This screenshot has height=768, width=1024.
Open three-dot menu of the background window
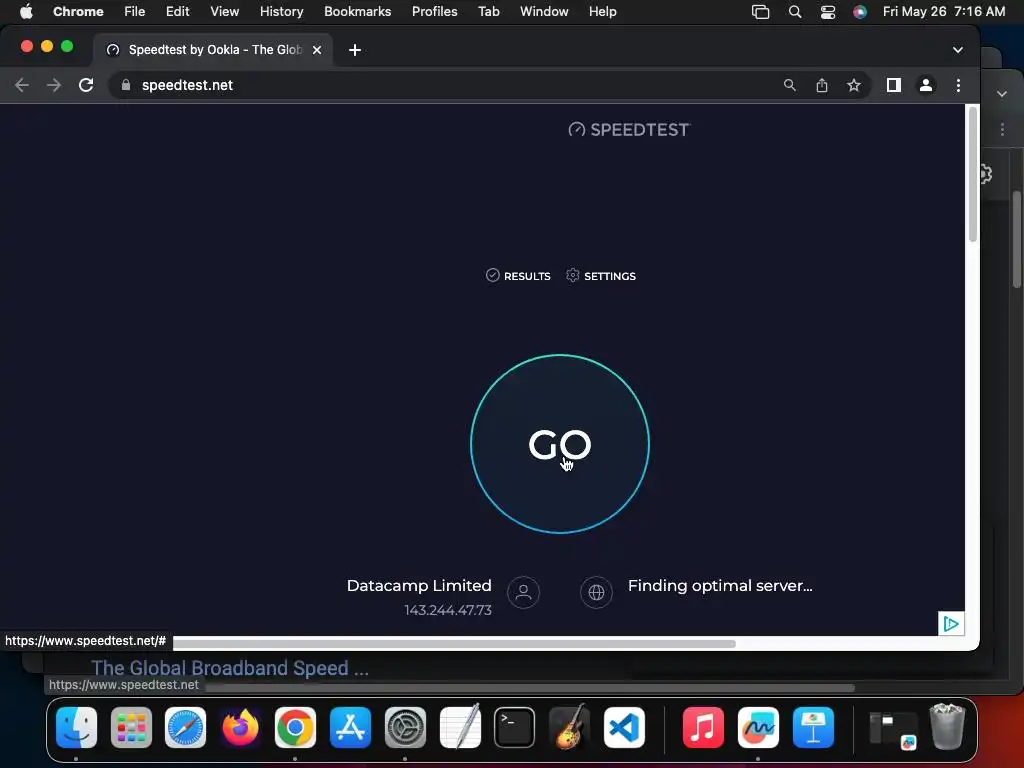[x=1002, y=129]
